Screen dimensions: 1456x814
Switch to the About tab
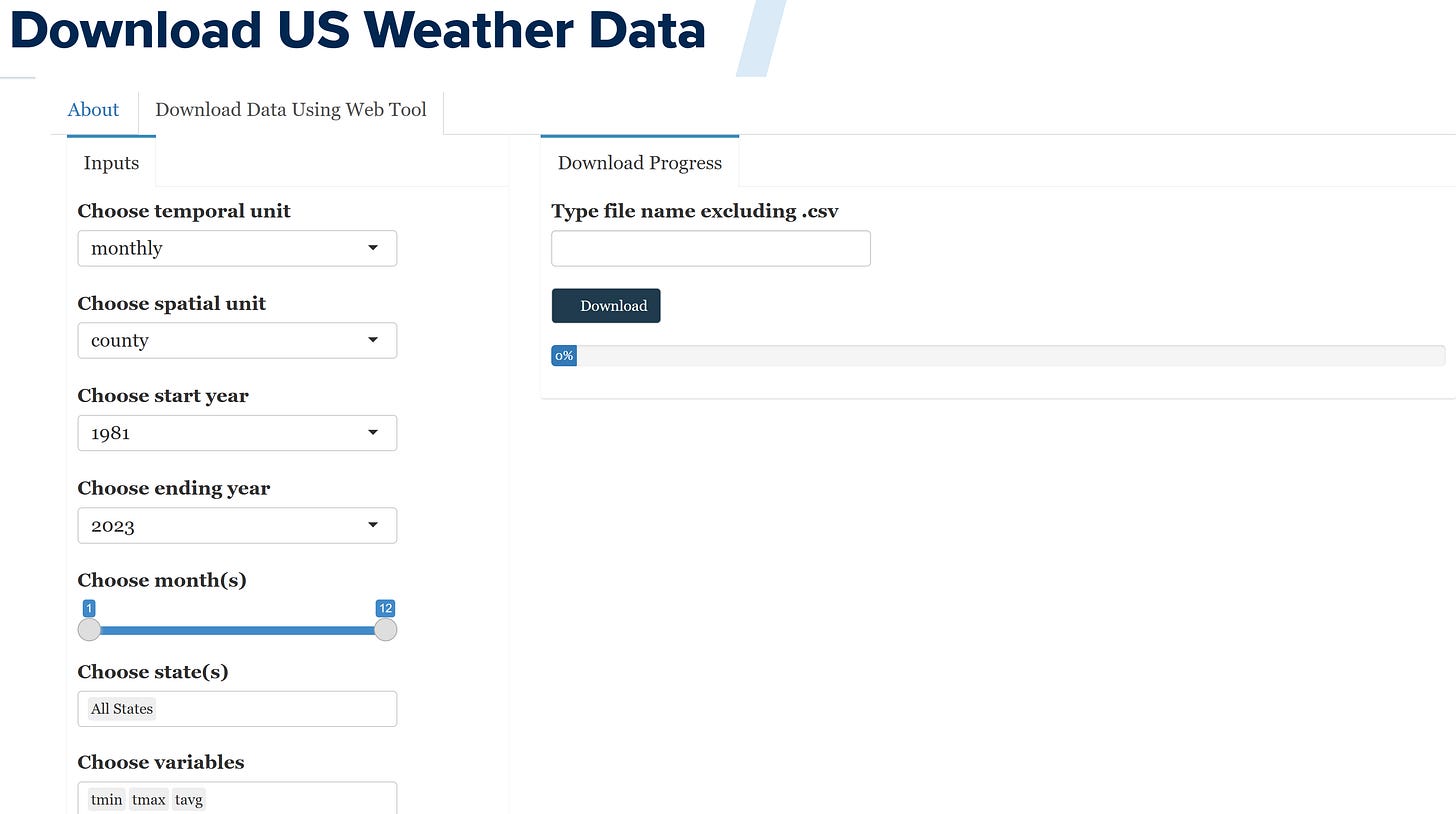point(92,110)
